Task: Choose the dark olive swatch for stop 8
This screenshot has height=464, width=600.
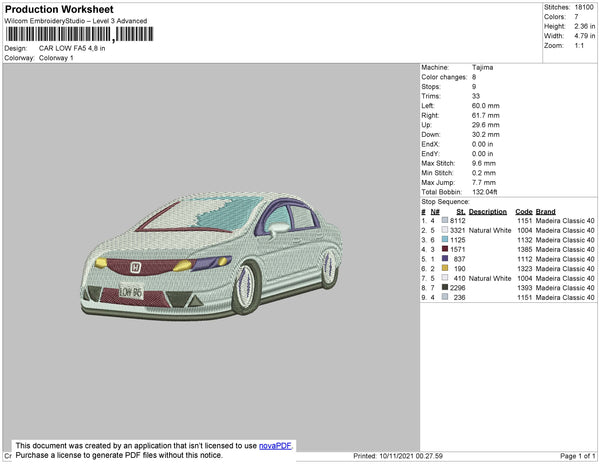Action: click(x=445, y=288)
